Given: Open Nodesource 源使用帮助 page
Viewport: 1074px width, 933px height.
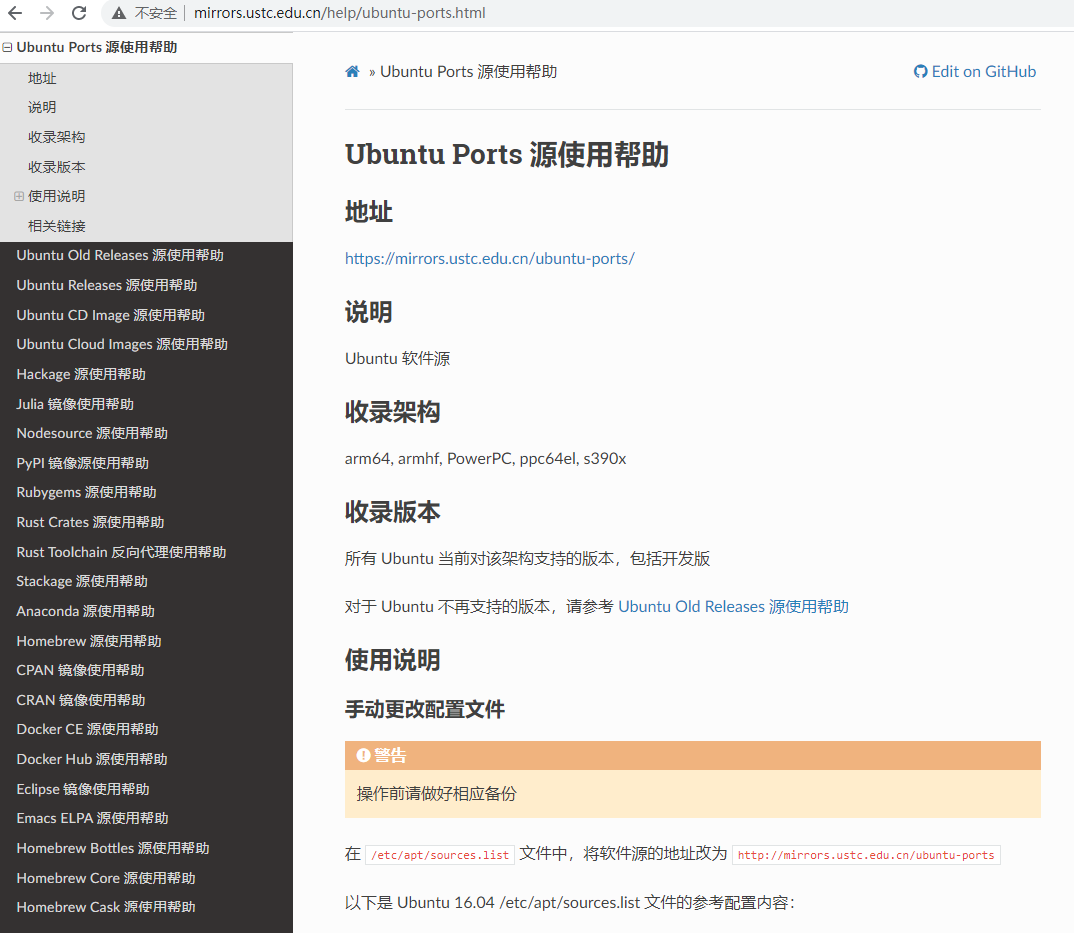Looking at the screenshot, I should tap(92, 433).
